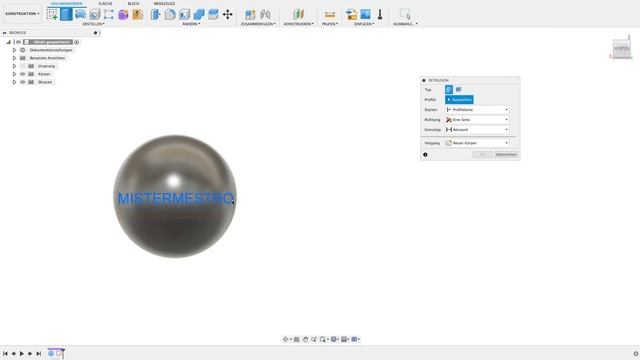Select the Fillet tool icon
This screenshot has width=640, height=360.
tap(170, 14)
